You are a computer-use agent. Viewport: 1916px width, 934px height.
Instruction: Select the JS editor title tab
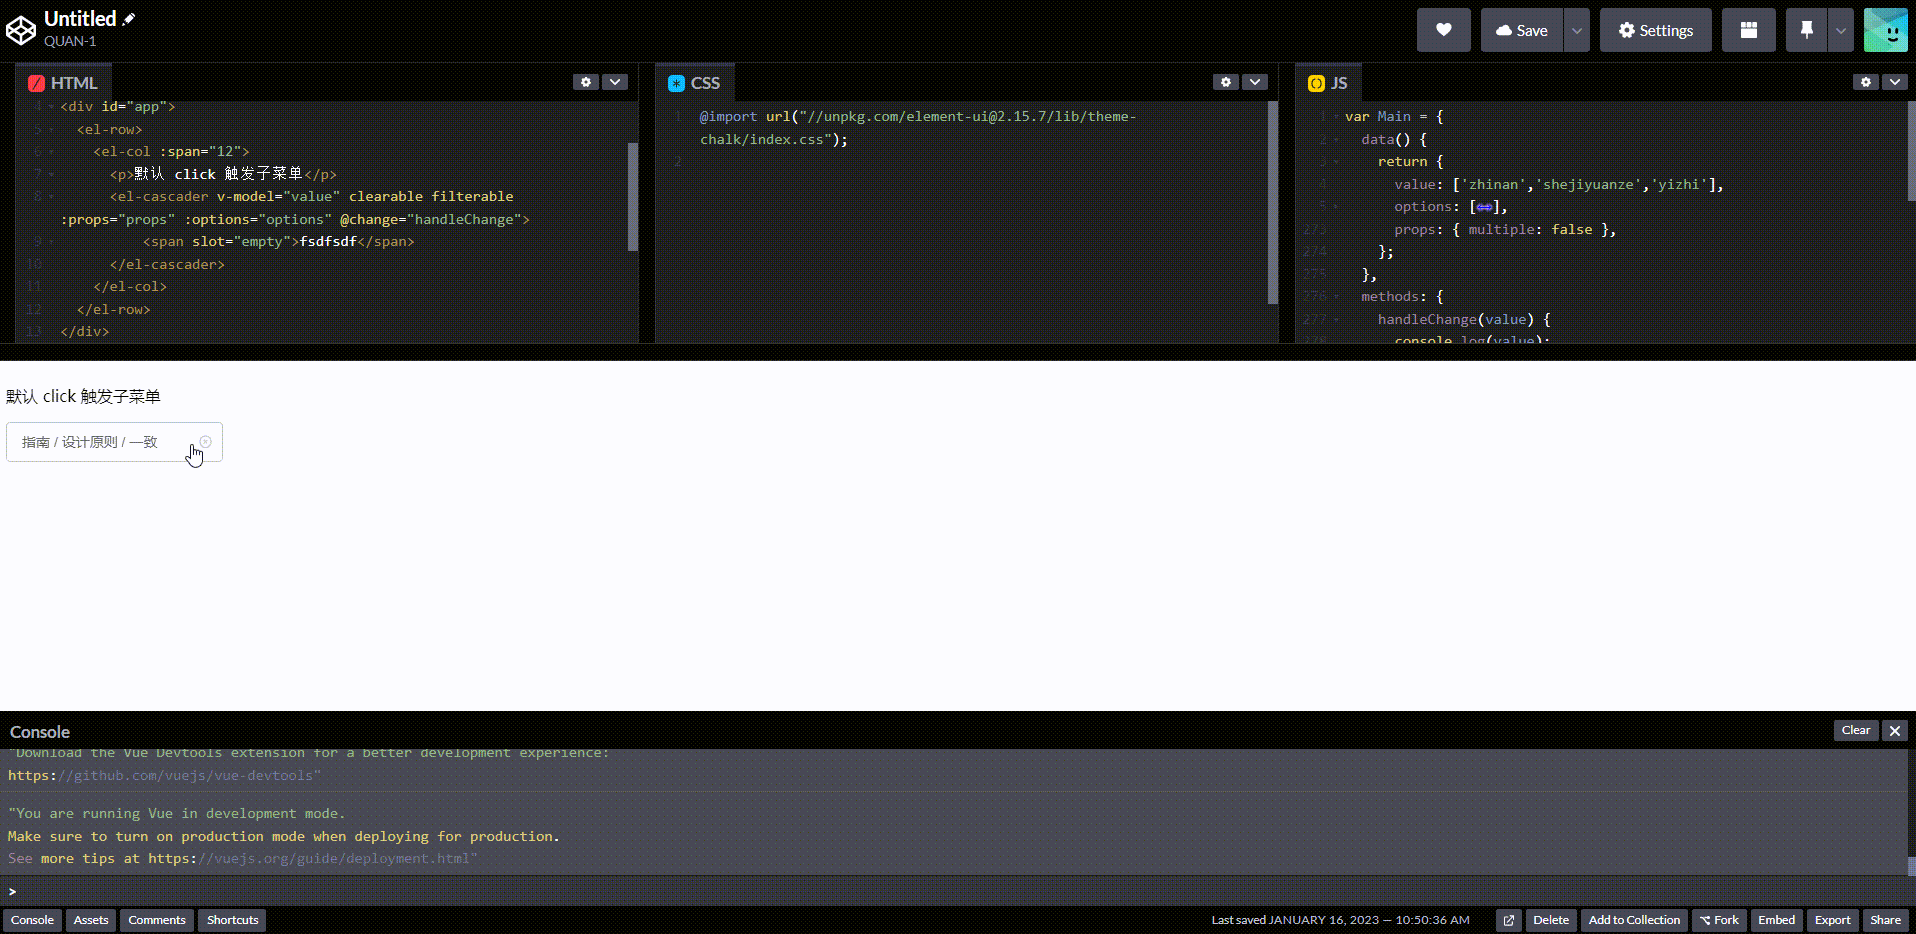[x=1328, y=83]
